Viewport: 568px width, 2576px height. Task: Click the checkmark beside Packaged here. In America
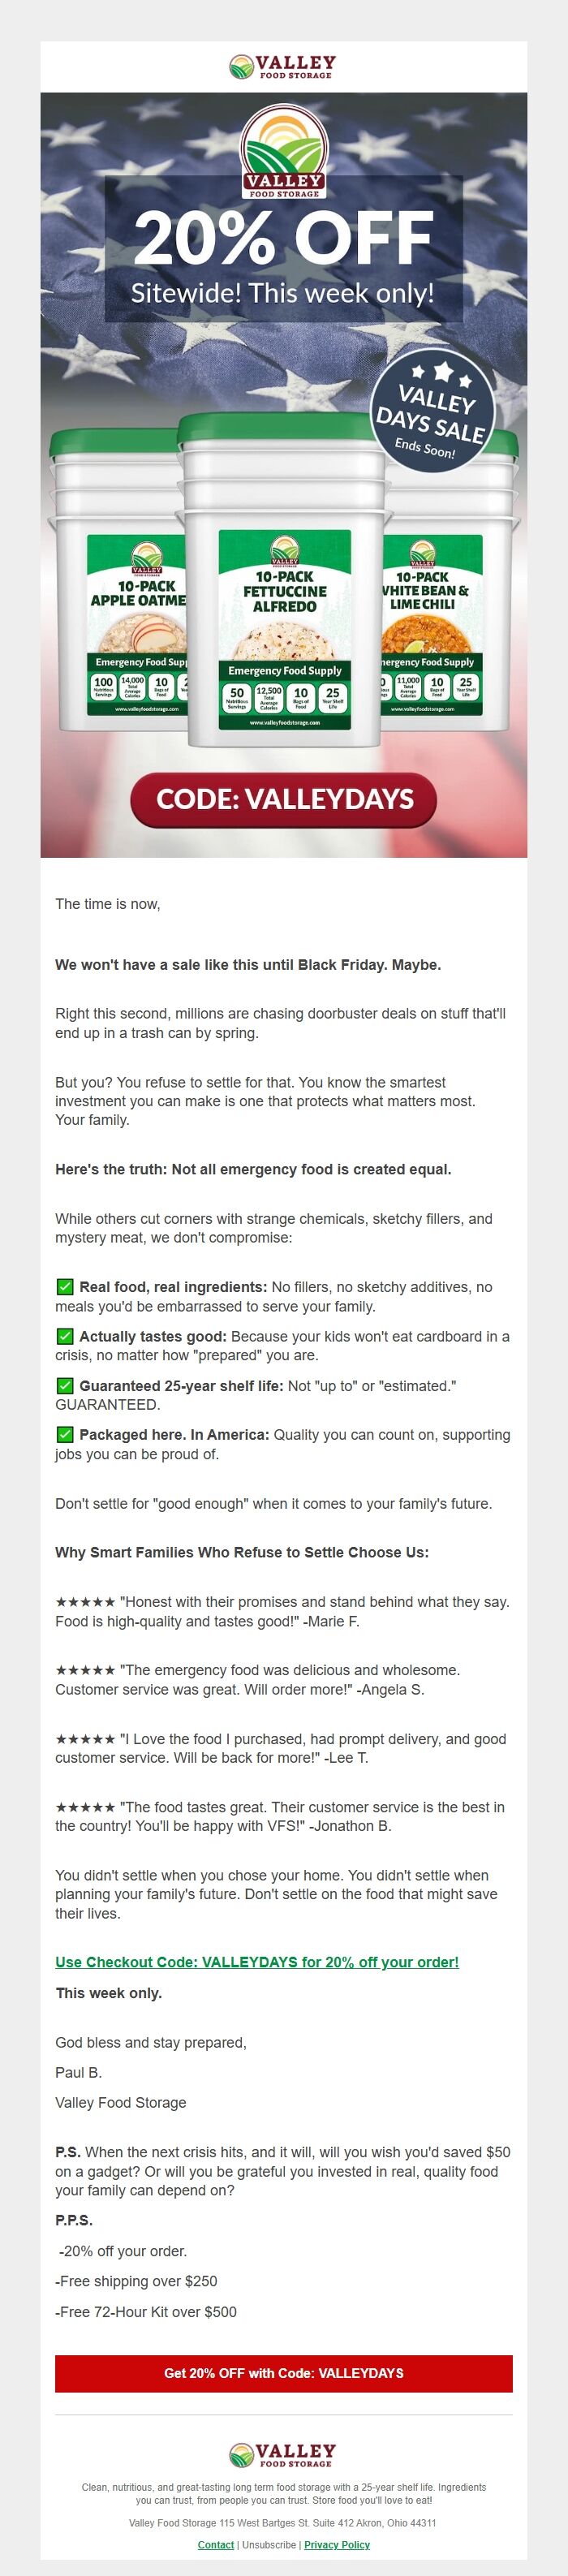(x=65, y=1435)
